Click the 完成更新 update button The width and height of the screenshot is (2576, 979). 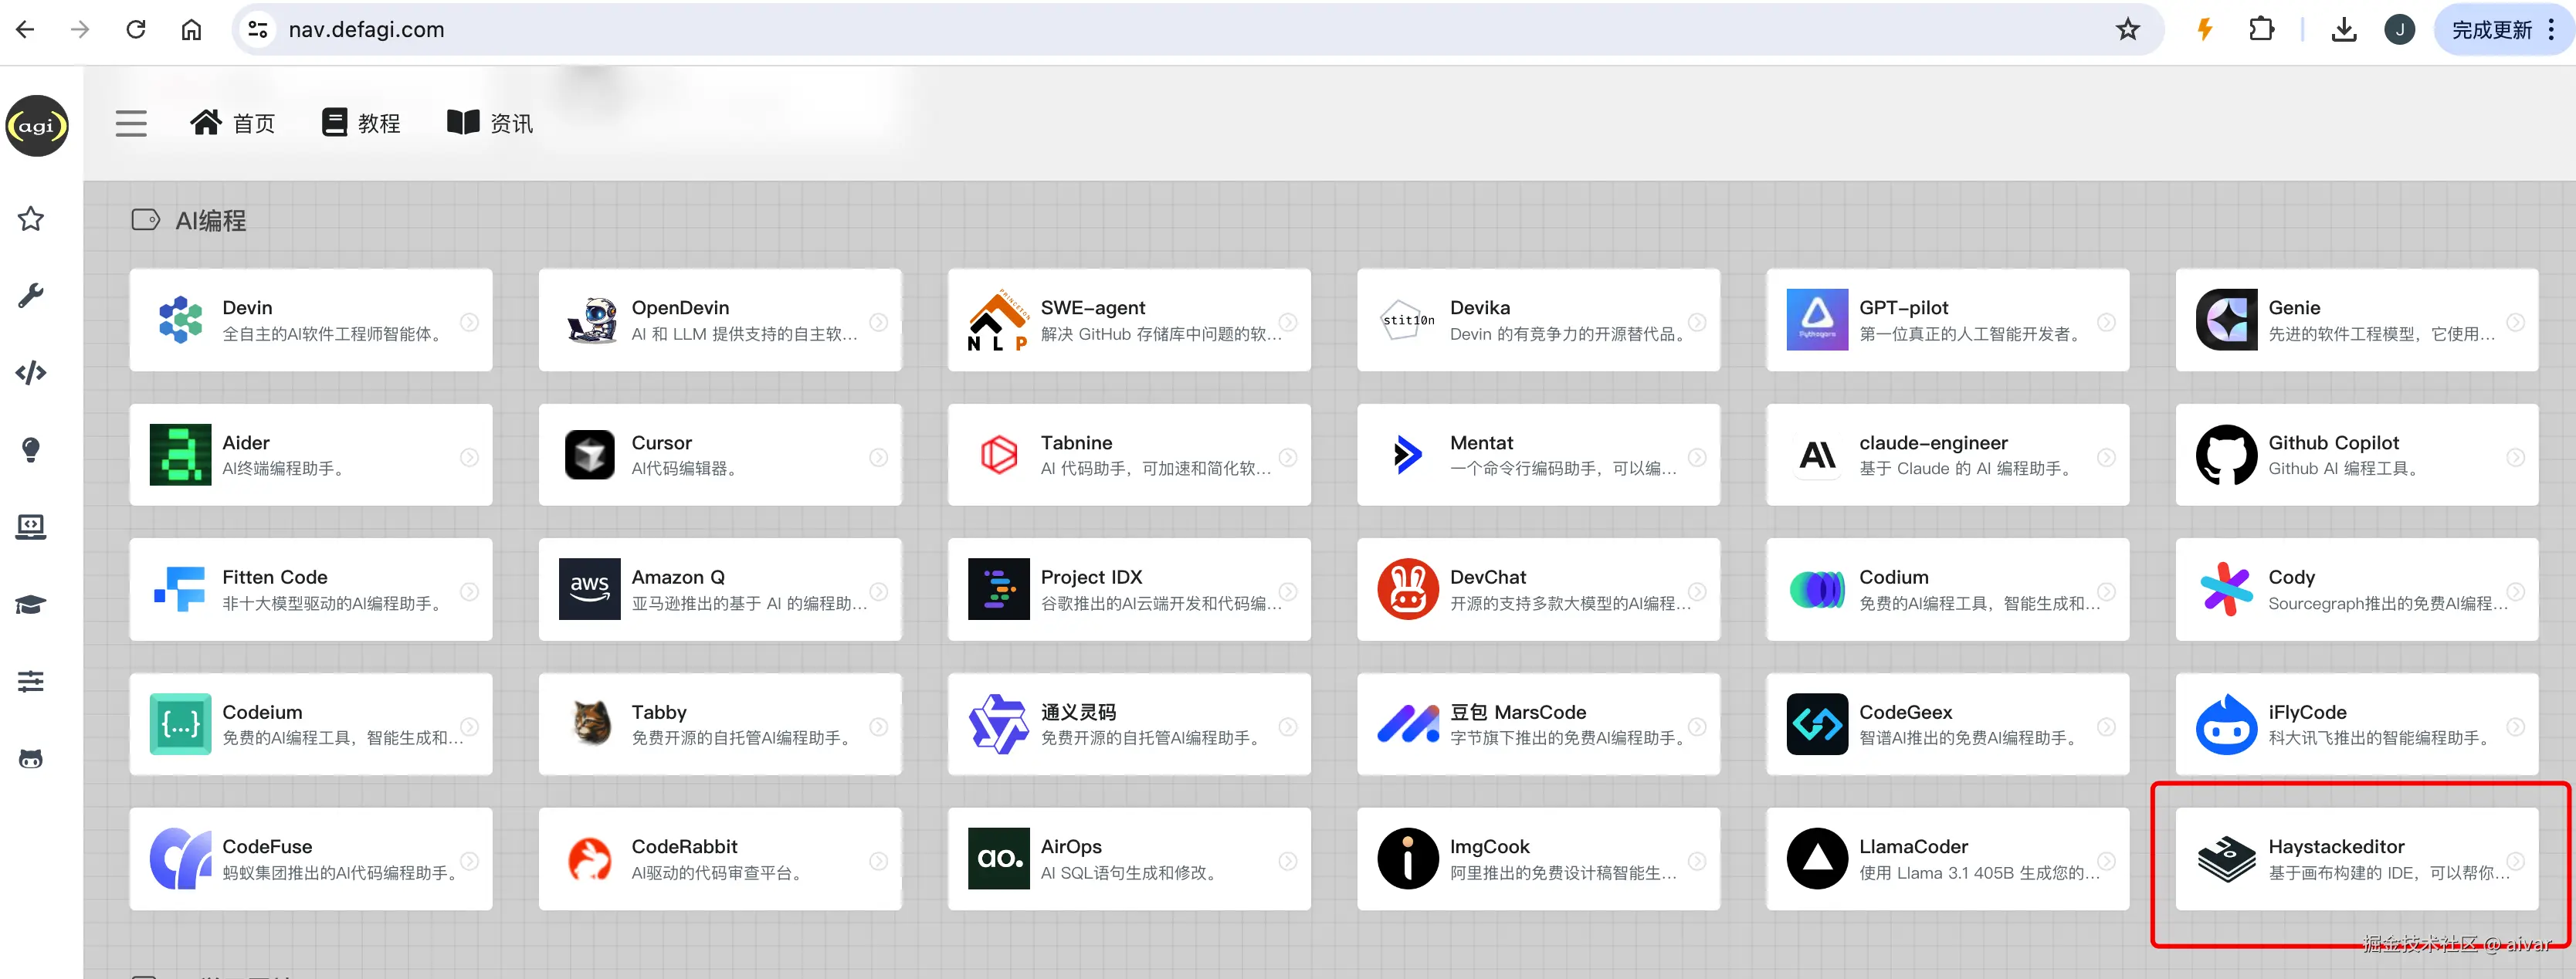pyautogui.click(x=2490, y=30)
